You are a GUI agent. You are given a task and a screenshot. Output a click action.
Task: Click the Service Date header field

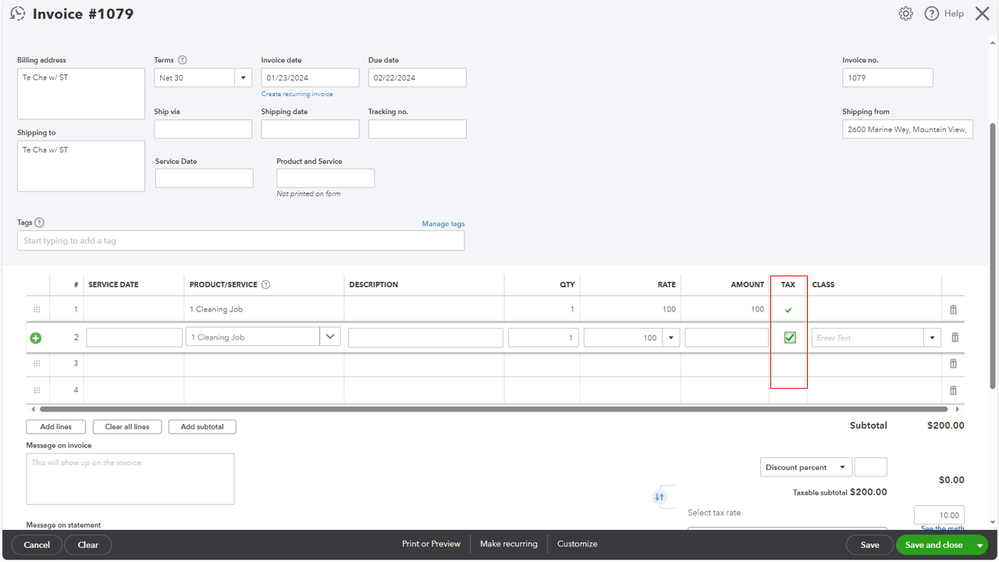204,178
